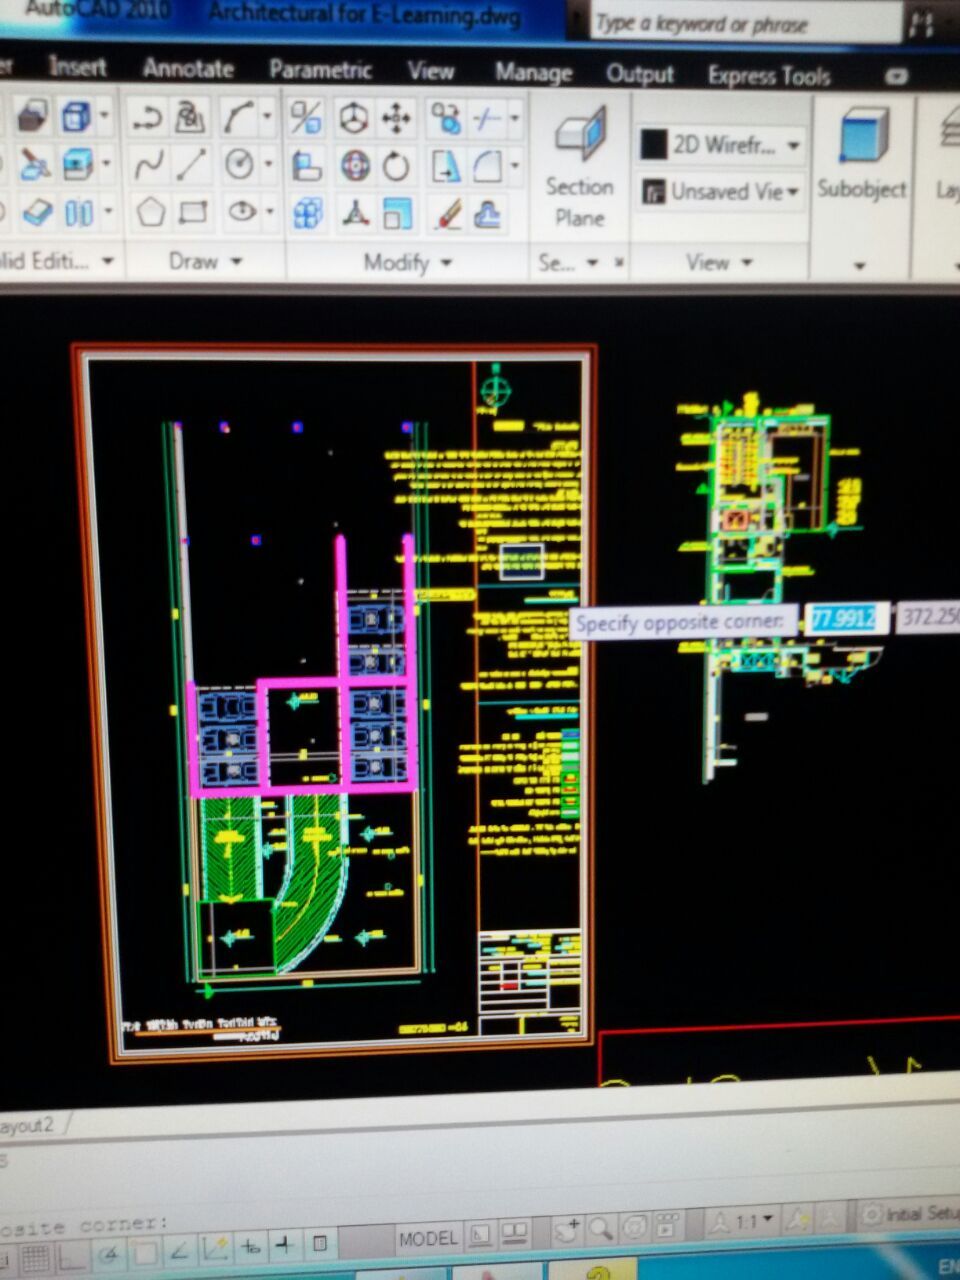Open the View ribbon tab
Image resolution: width=960 pixels, height=1280 pixels.
click(x=431, y=71)
